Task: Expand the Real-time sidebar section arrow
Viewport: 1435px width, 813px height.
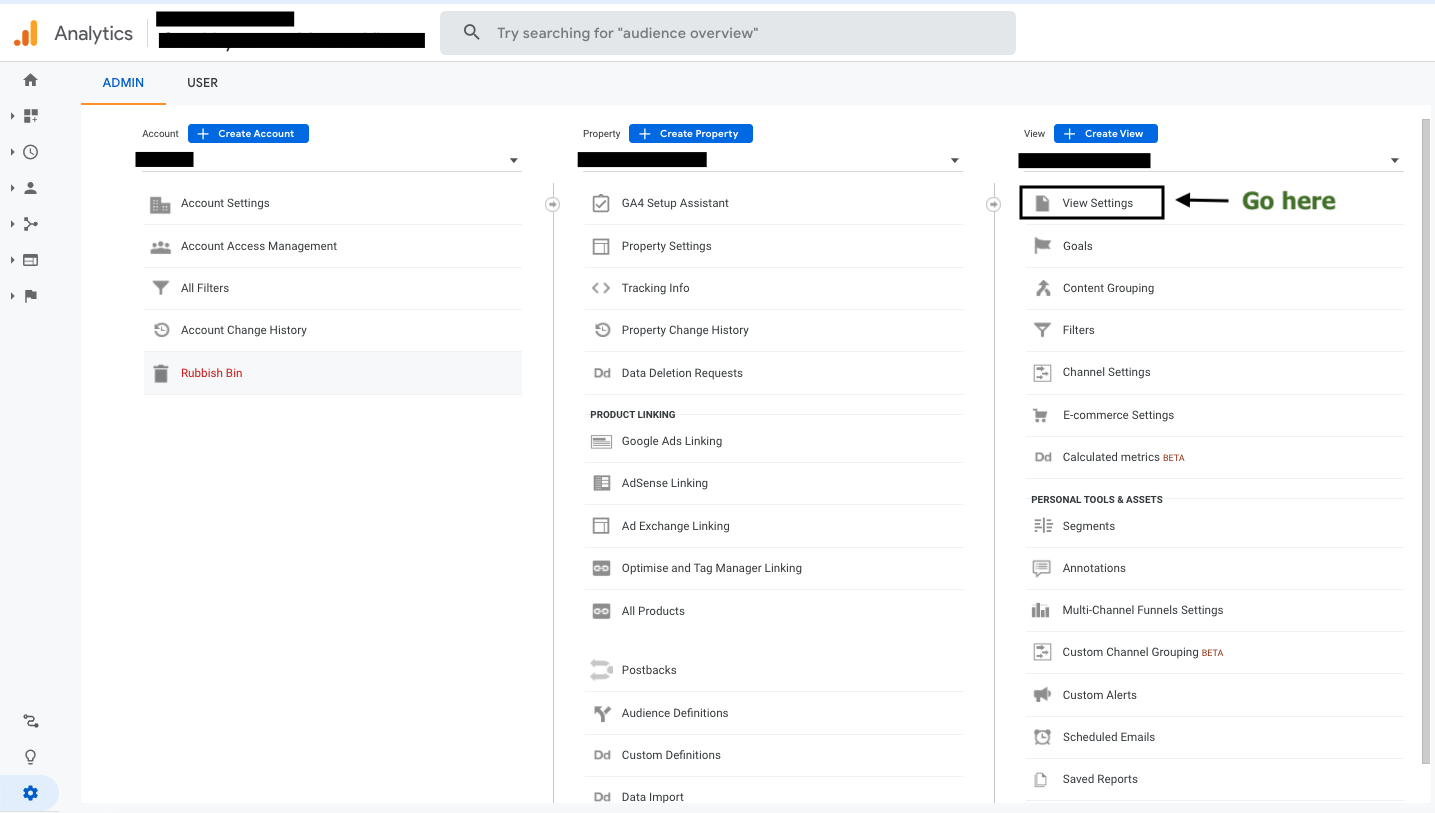Action: (x=12, y=152)
